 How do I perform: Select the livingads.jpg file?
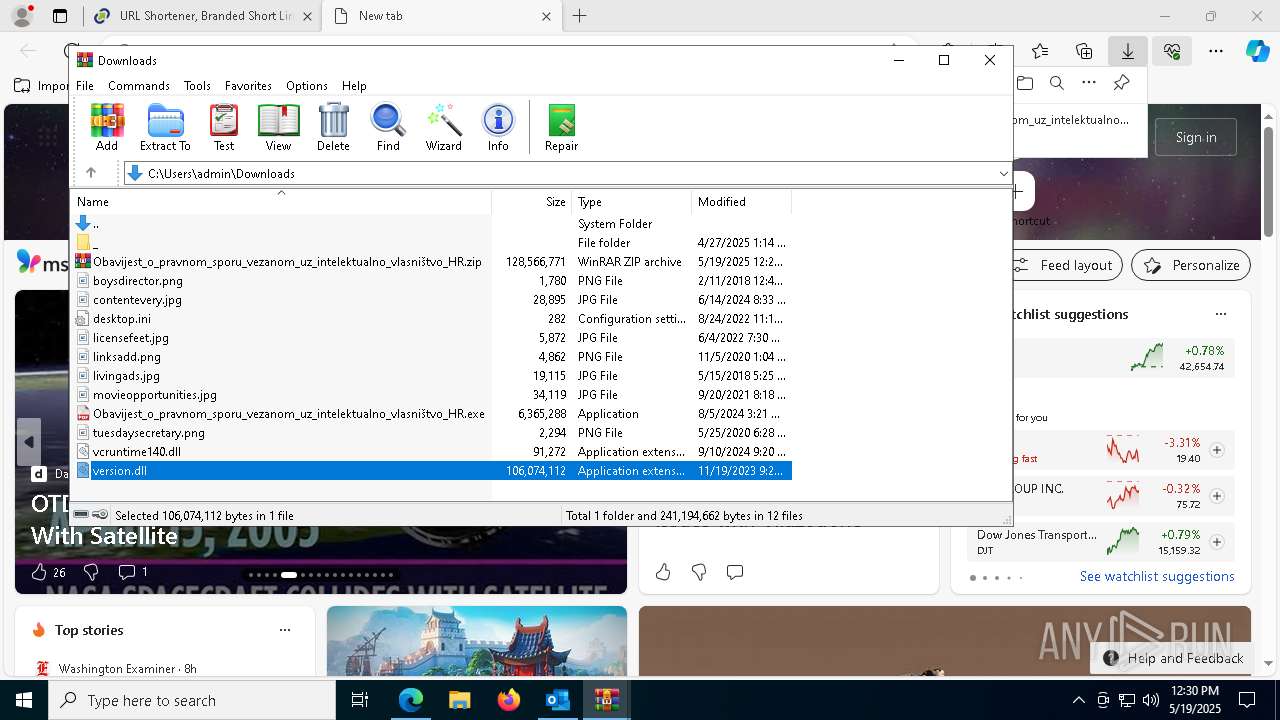[432, 376]
